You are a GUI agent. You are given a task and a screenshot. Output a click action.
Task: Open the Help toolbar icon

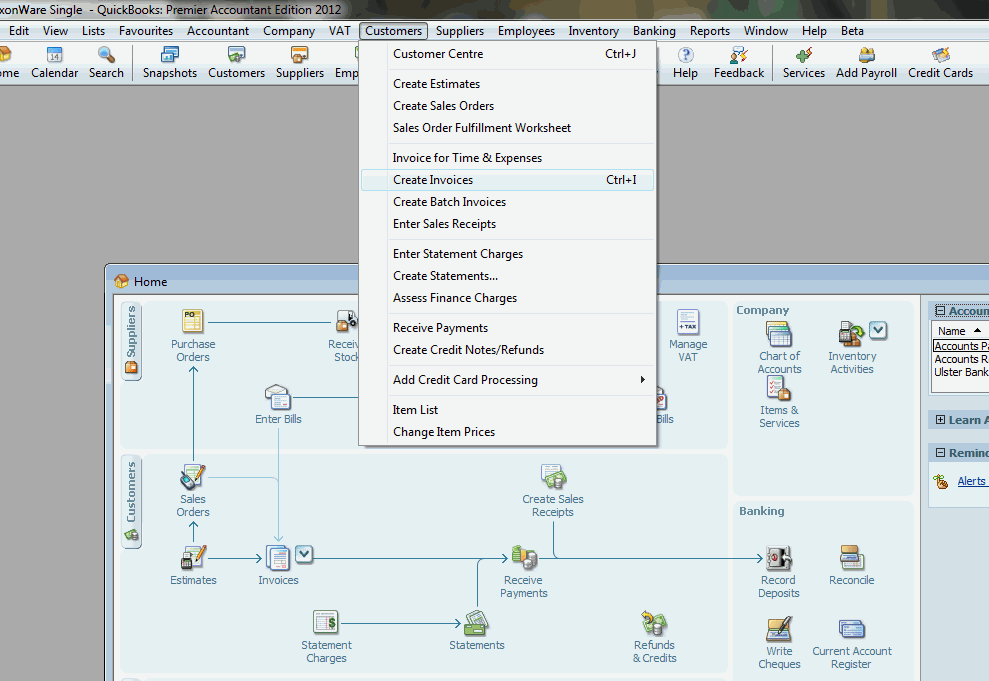(x=685, y=62)
